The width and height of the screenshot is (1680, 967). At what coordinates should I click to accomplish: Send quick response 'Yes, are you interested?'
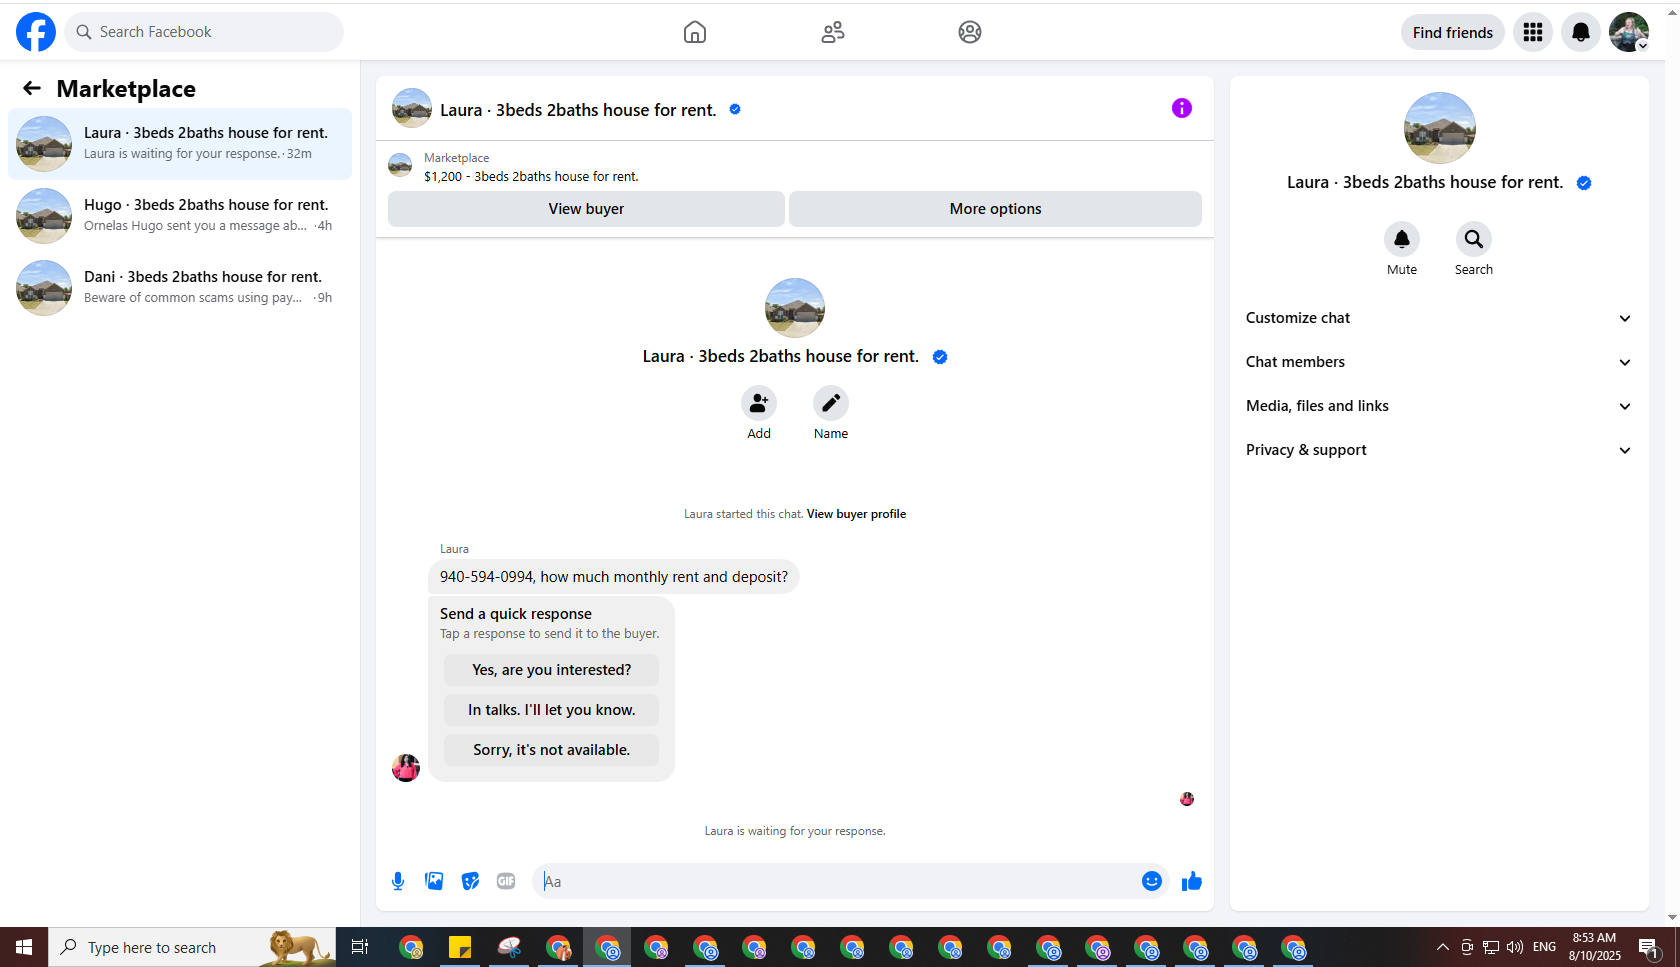[552, 670]
